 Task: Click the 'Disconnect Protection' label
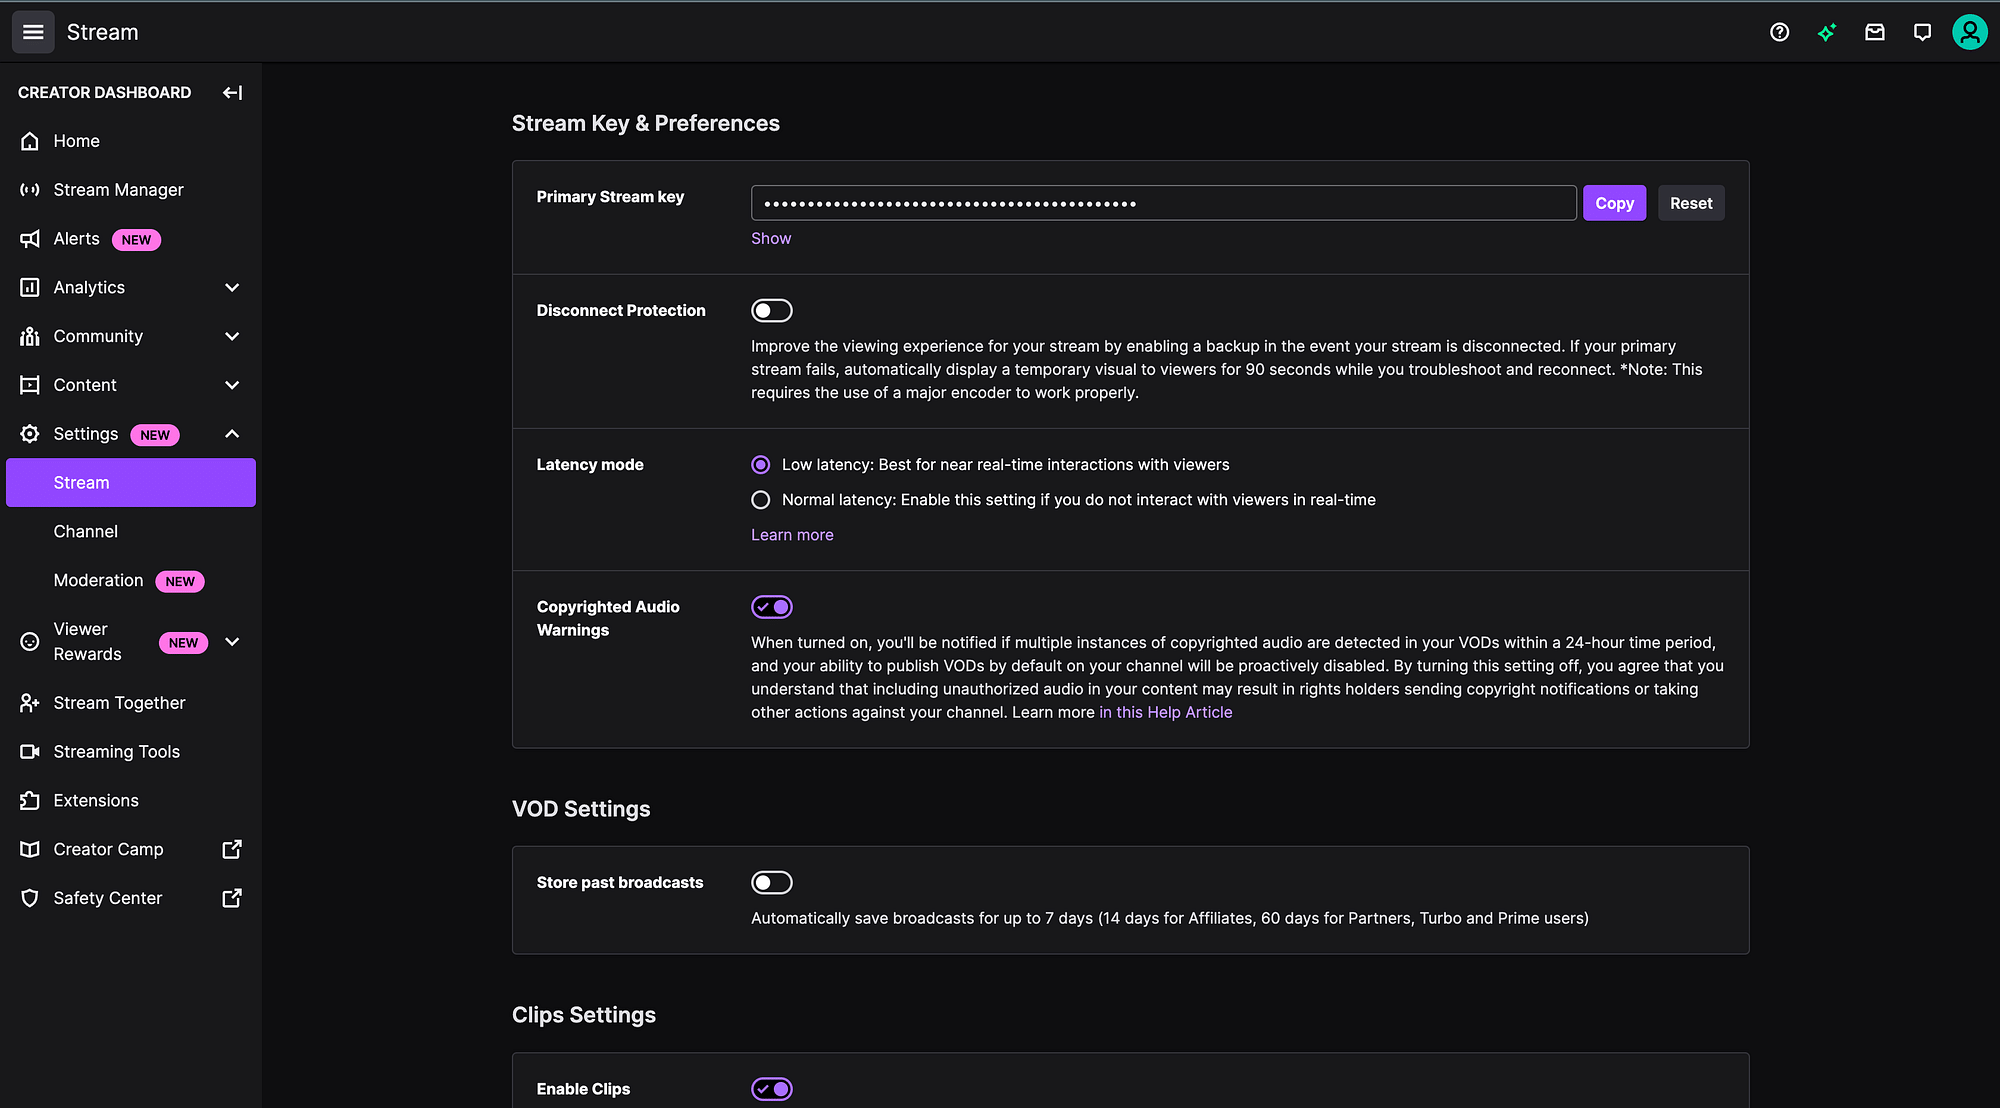pos(621,311)
